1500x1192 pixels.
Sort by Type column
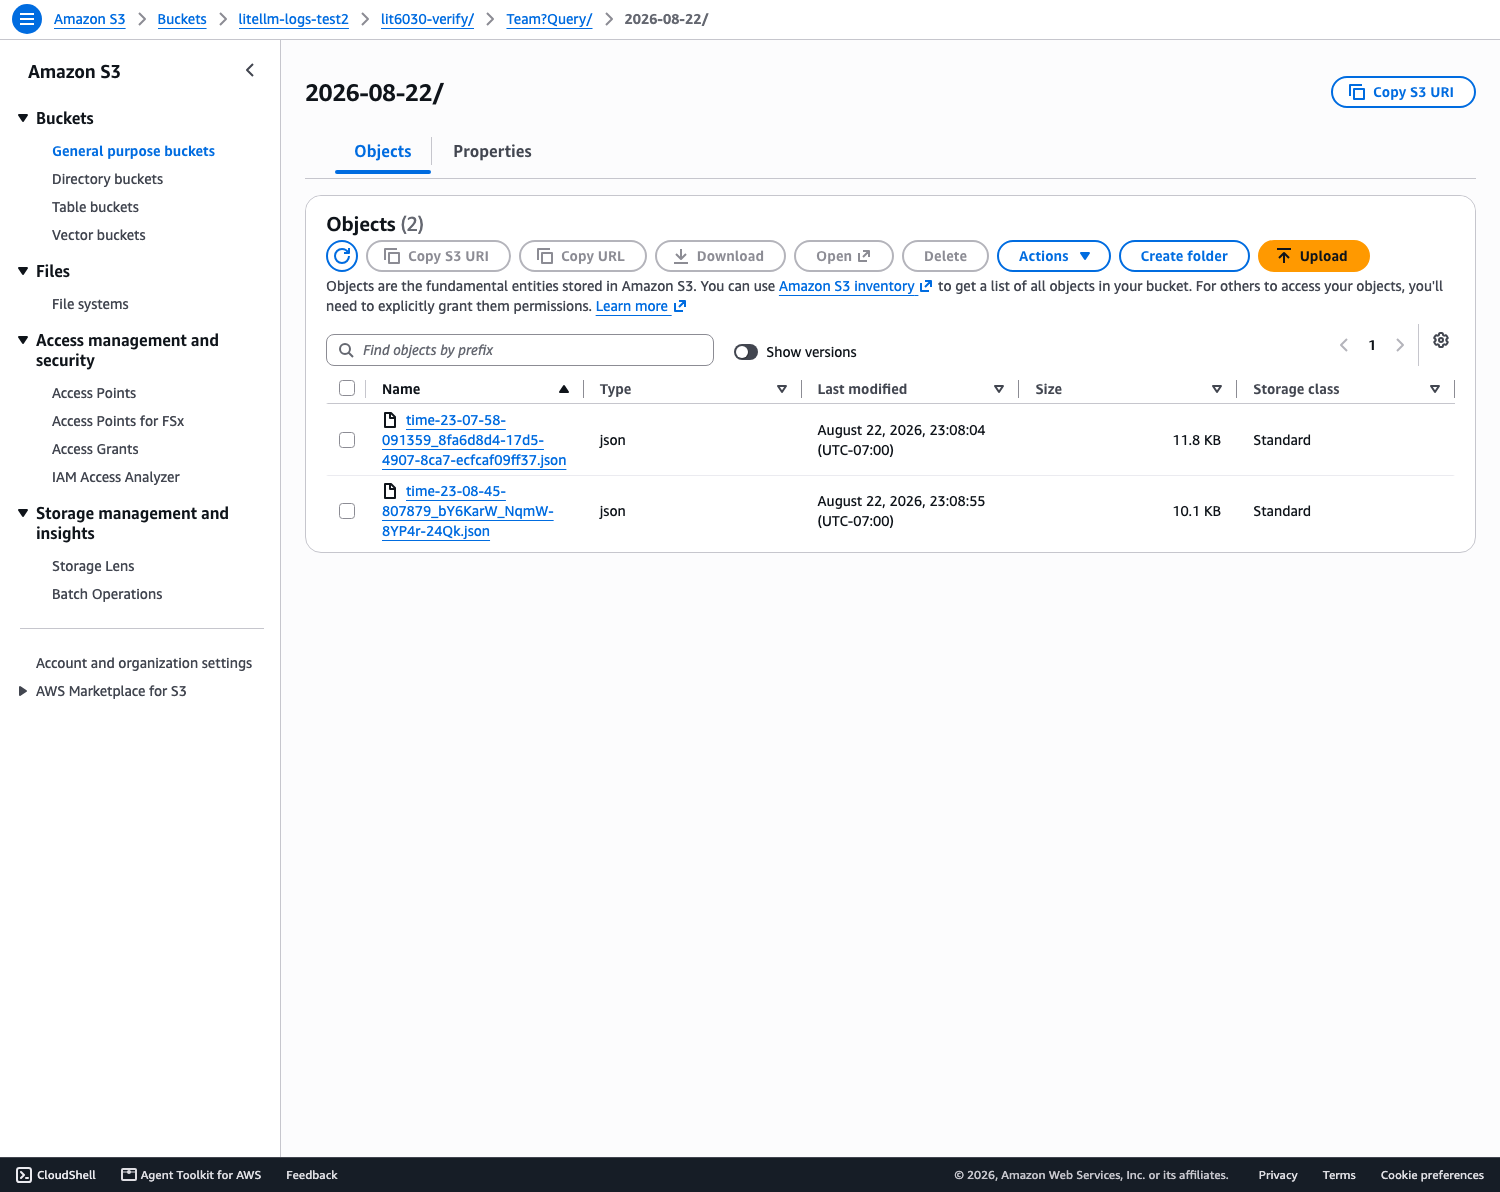click(x=782, y=389)
